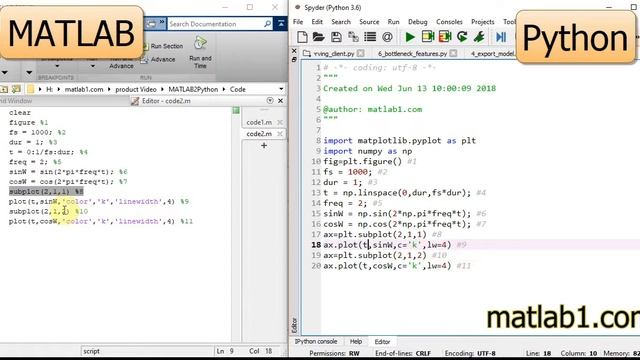
Task: Click Spyder line 13 np.linspace code
Action: [x=397, y=193]
